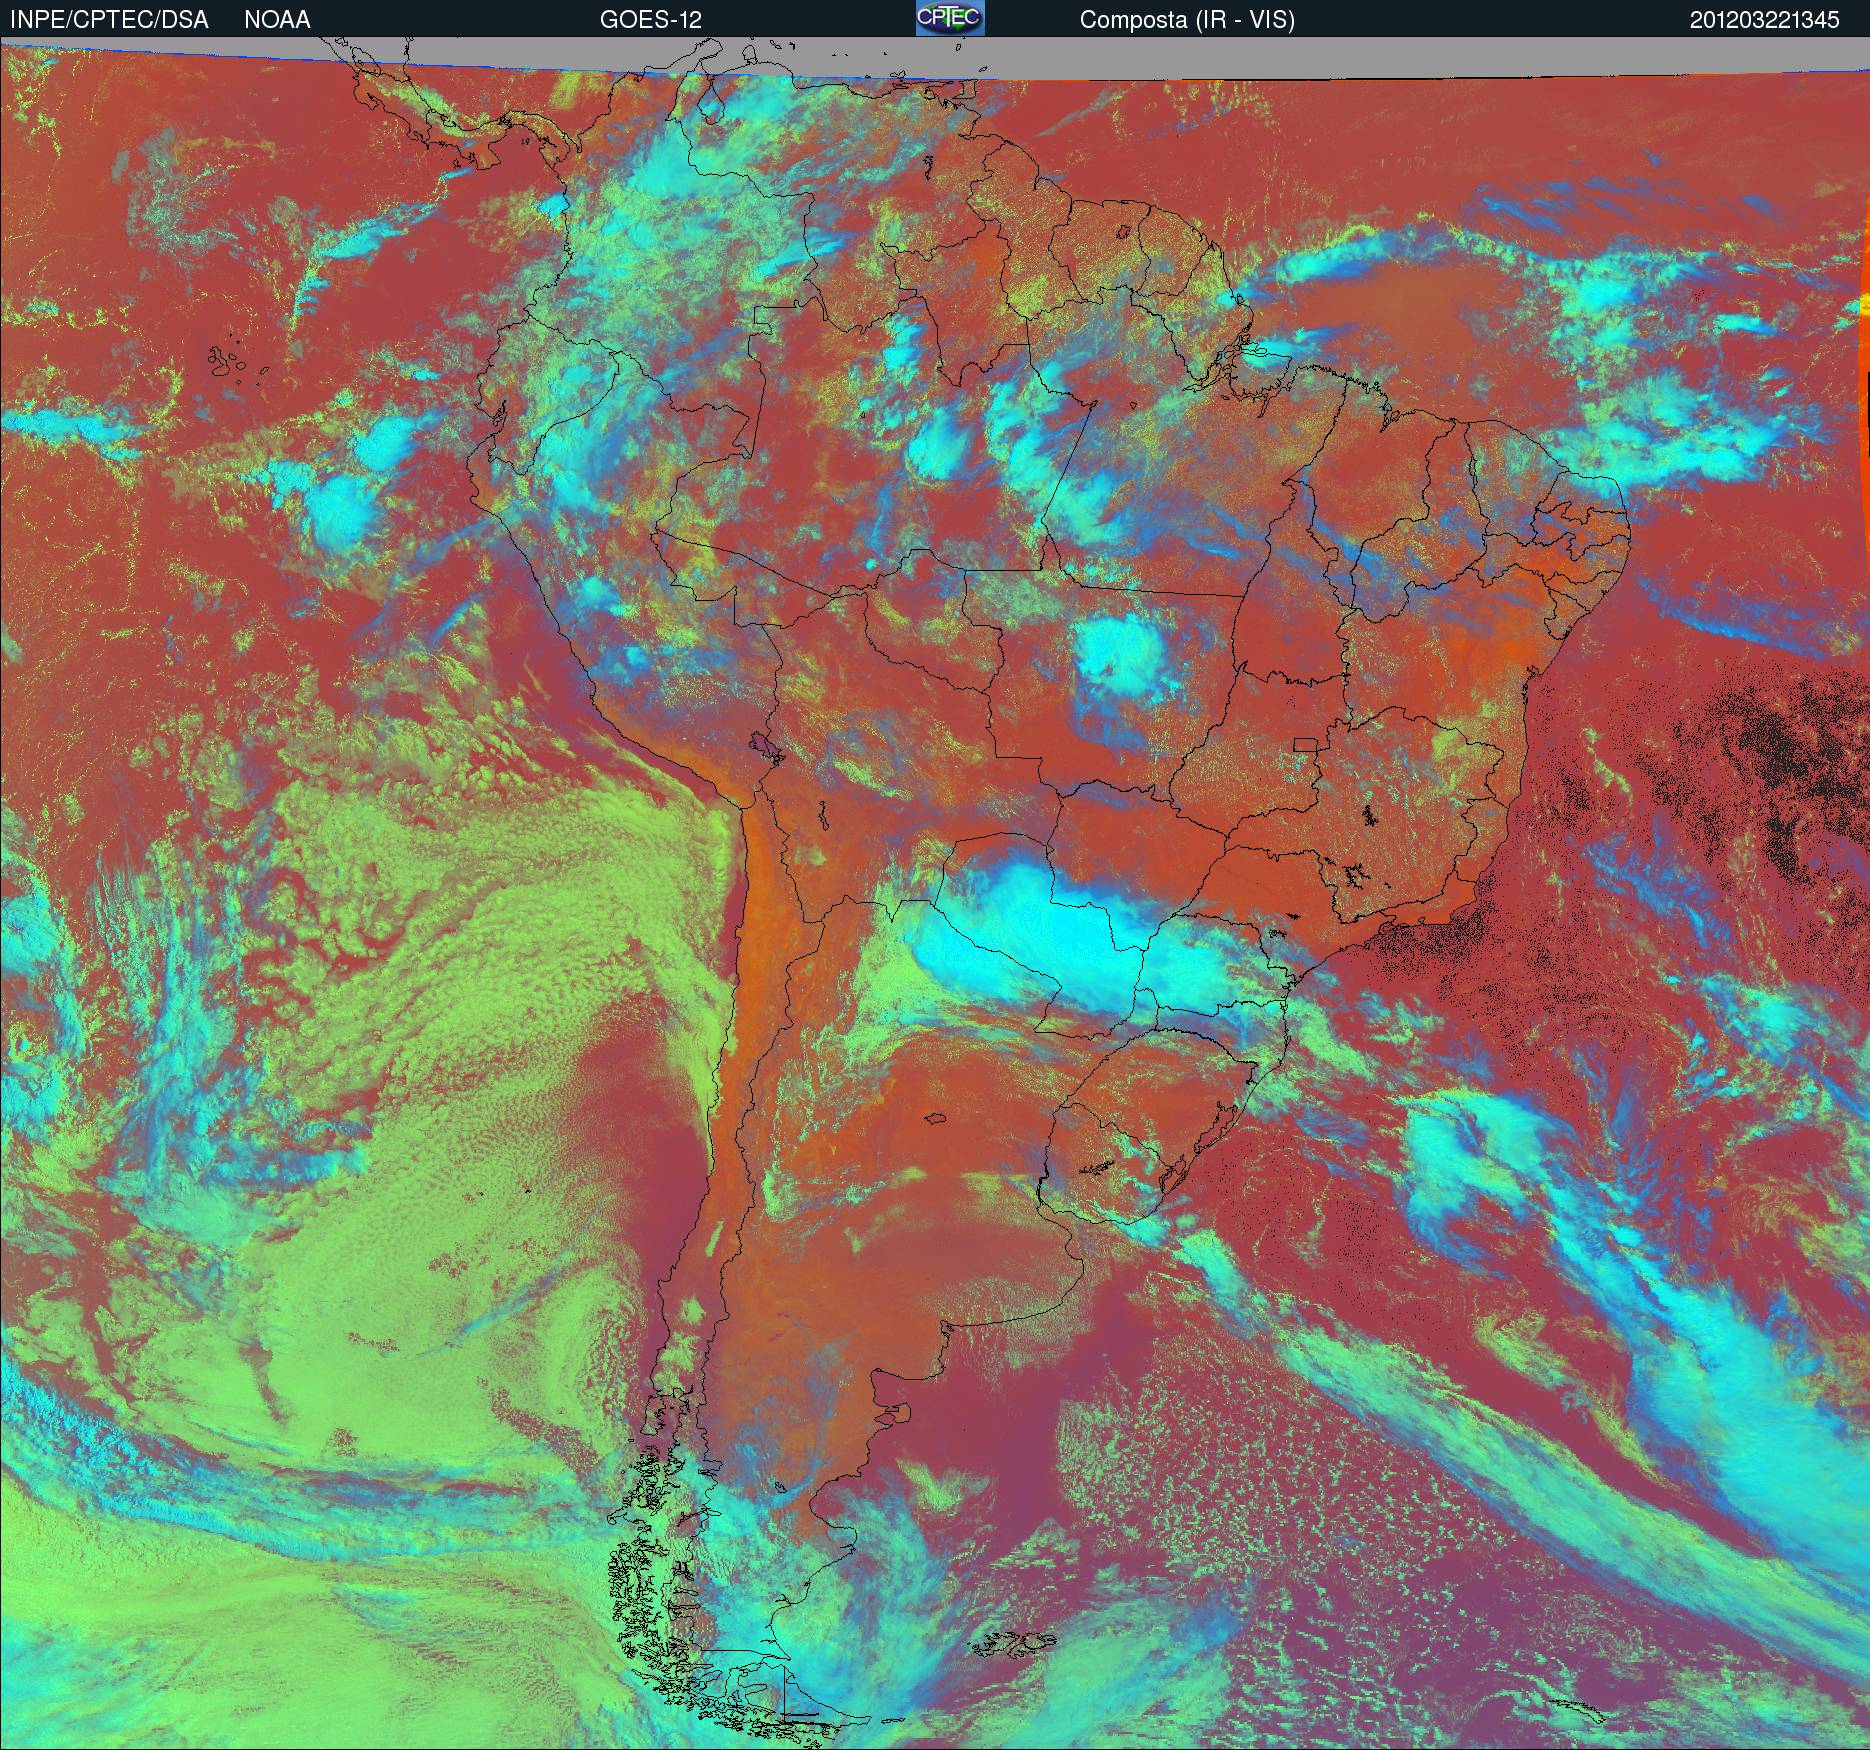The width and height of the screenshot is (1870, 1750).
Task: Click the gray no-data strip at top
Action: coord(1300,58)
